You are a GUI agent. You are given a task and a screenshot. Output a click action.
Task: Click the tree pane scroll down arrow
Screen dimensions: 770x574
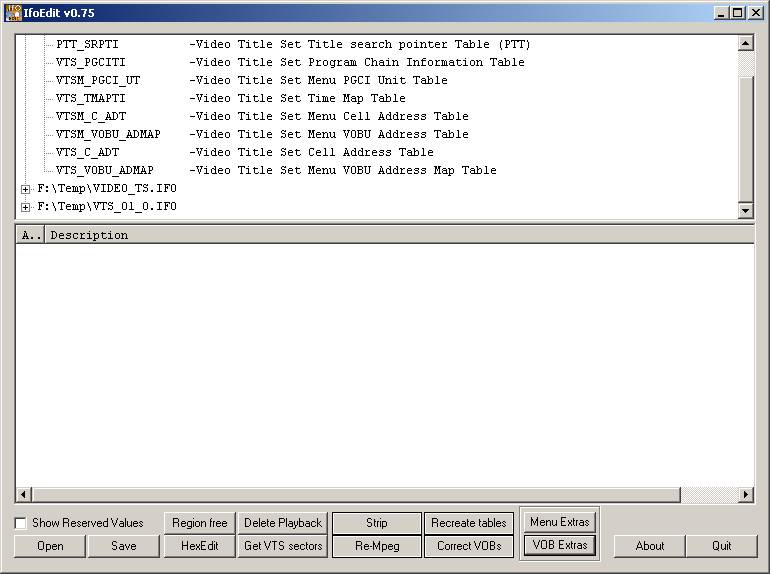(745, 211)
